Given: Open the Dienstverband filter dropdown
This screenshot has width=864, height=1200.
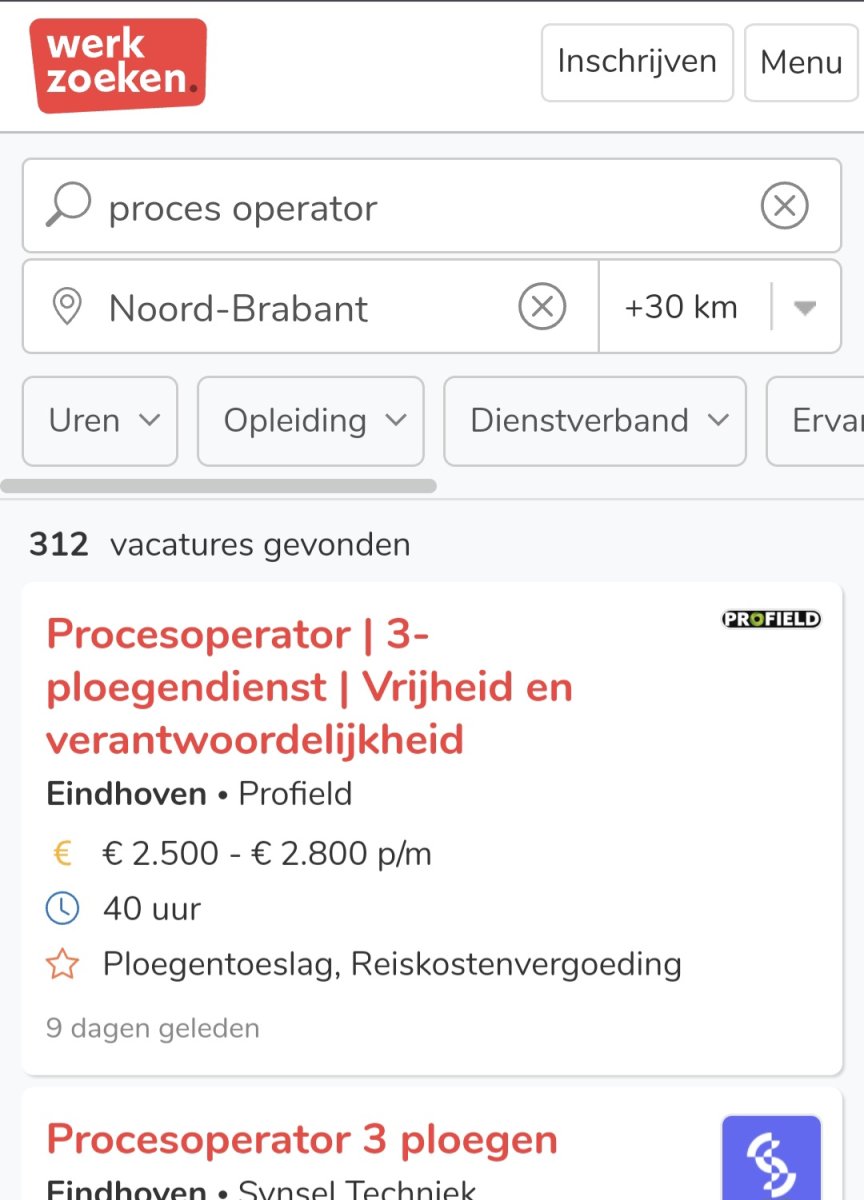Looking at the screenshot, I should pos(594,421).
